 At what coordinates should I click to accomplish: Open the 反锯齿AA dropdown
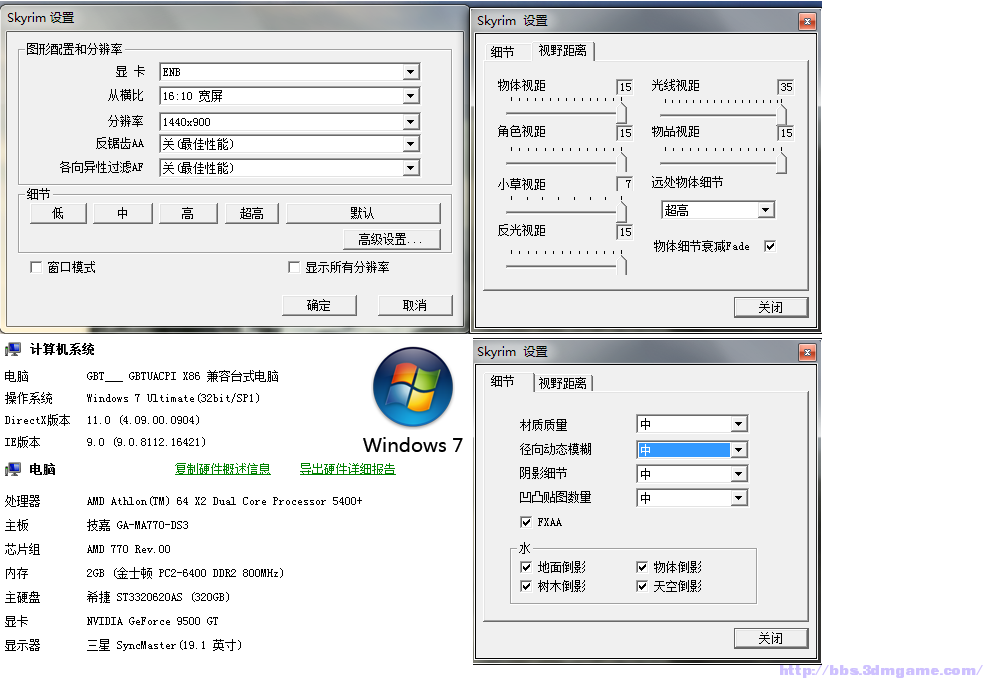pyautogui.click(x=289, y=144)
